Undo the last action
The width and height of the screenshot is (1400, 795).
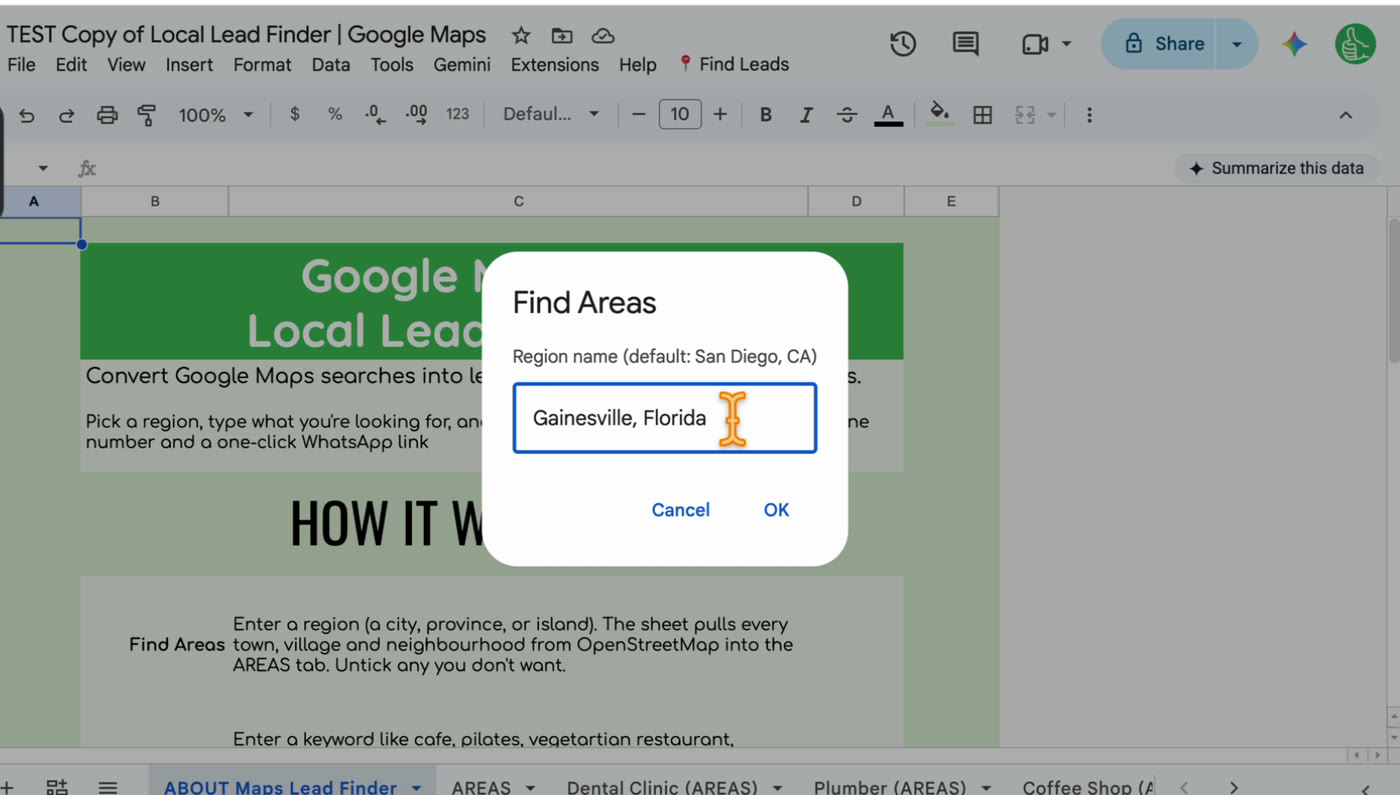click(x=27, y=115)
